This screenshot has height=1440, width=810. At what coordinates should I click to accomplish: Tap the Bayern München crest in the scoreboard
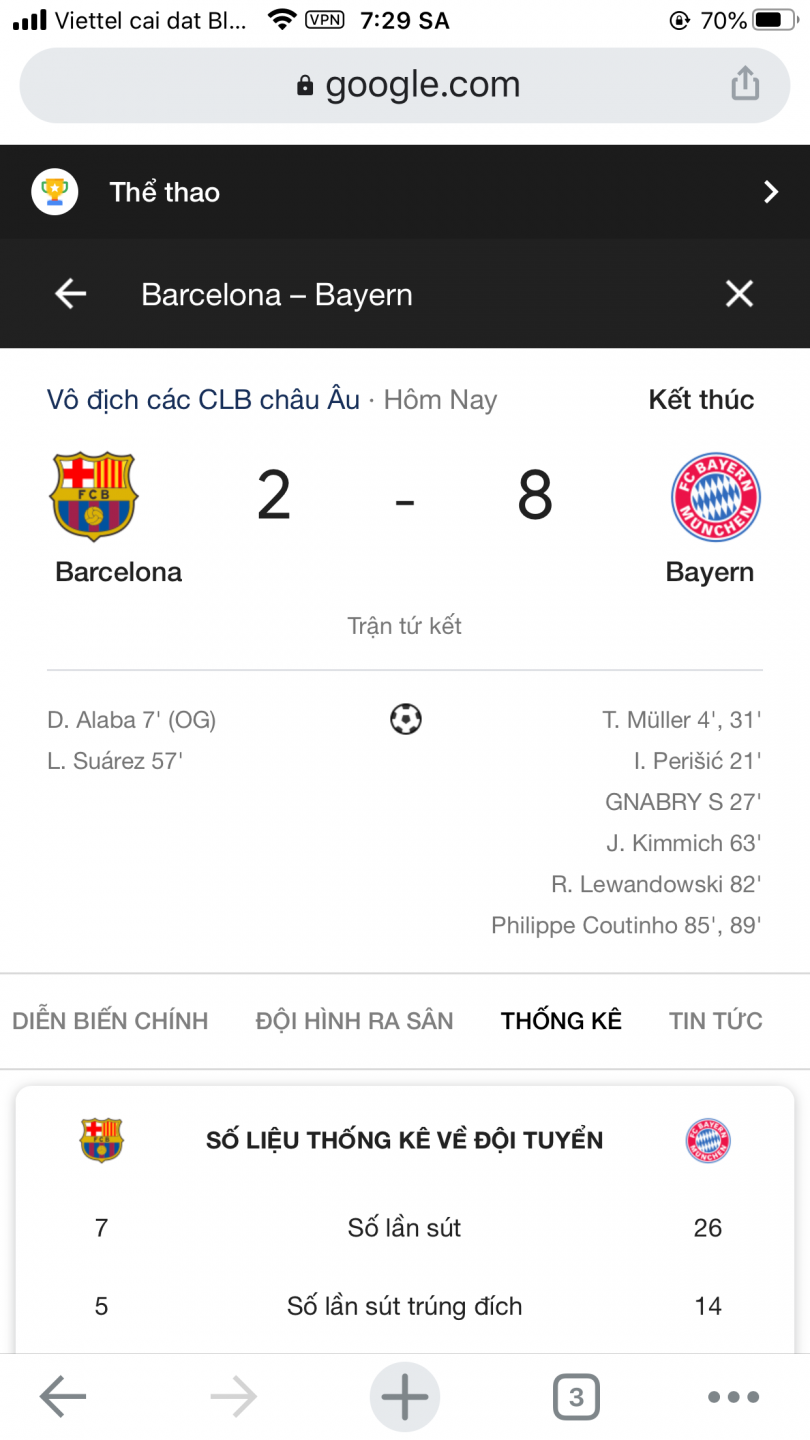715,497
